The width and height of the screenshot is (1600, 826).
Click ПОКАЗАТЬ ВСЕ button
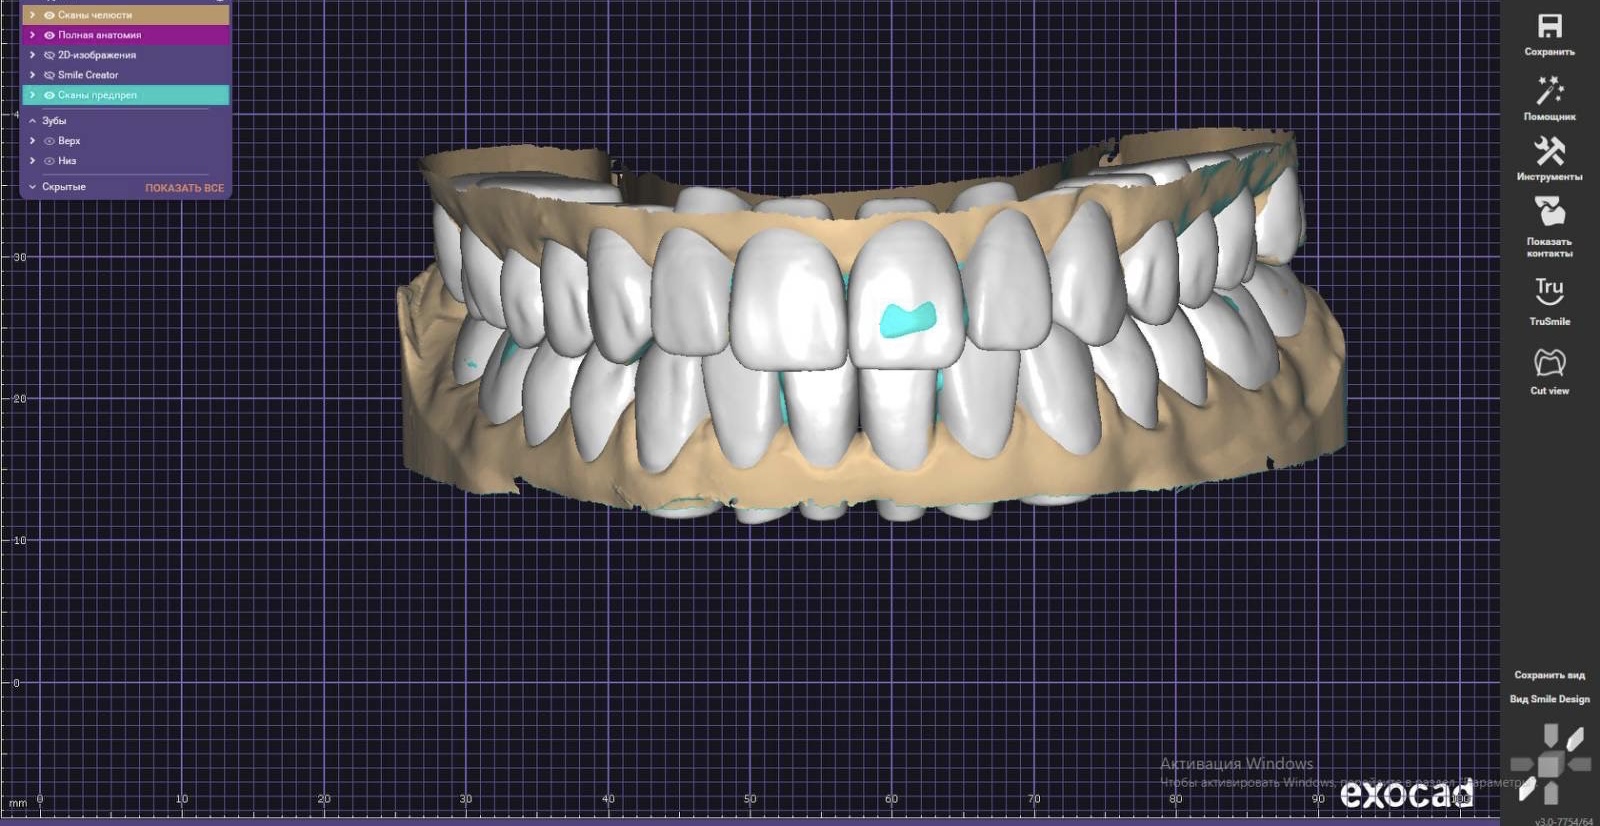click(184, 188)
